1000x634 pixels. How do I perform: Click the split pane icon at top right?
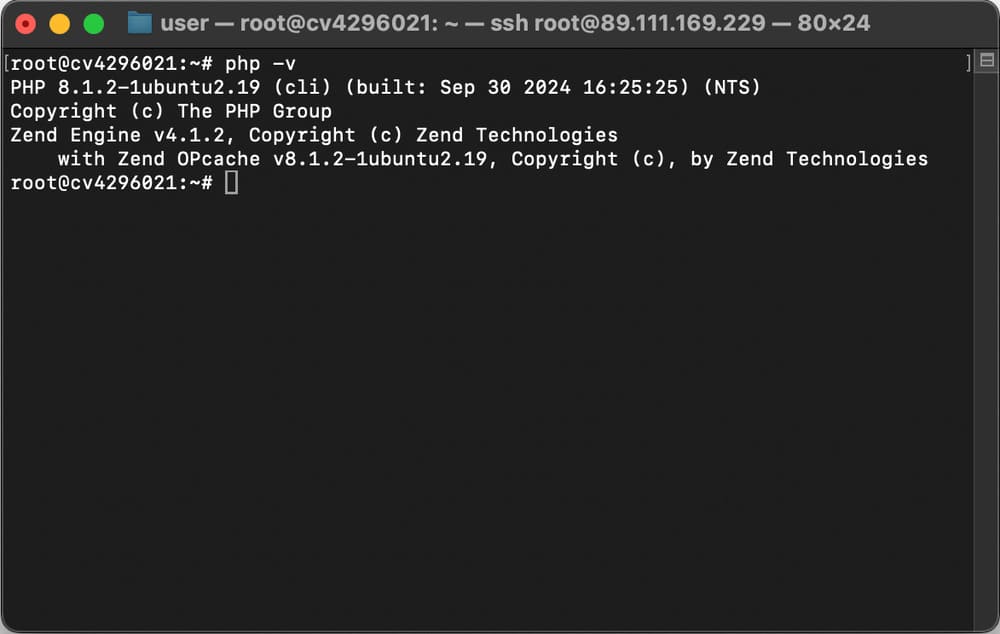pyautogui.click(x=987, y=60)
